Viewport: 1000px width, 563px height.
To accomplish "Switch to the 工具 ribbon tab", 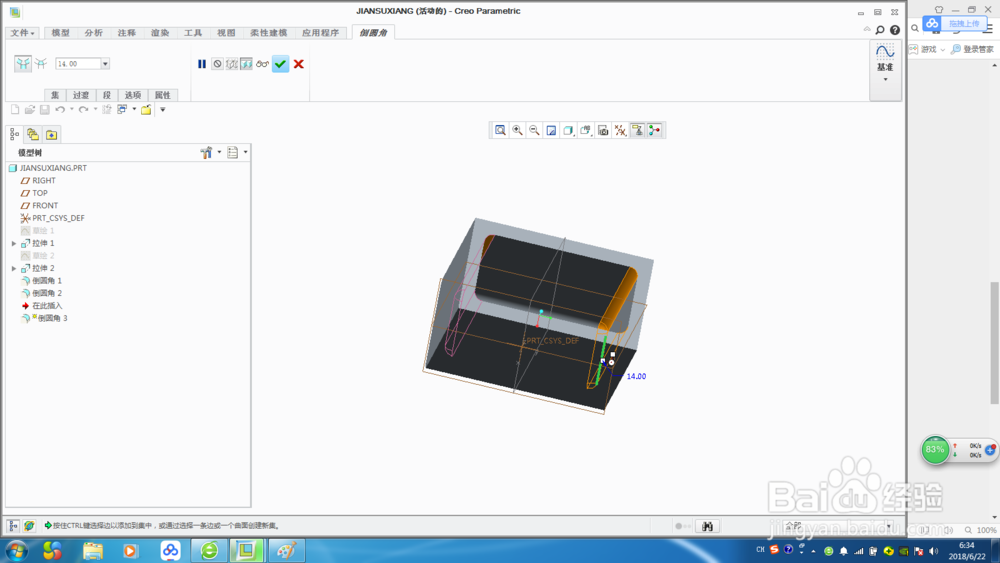I will (x=193, y=33).
